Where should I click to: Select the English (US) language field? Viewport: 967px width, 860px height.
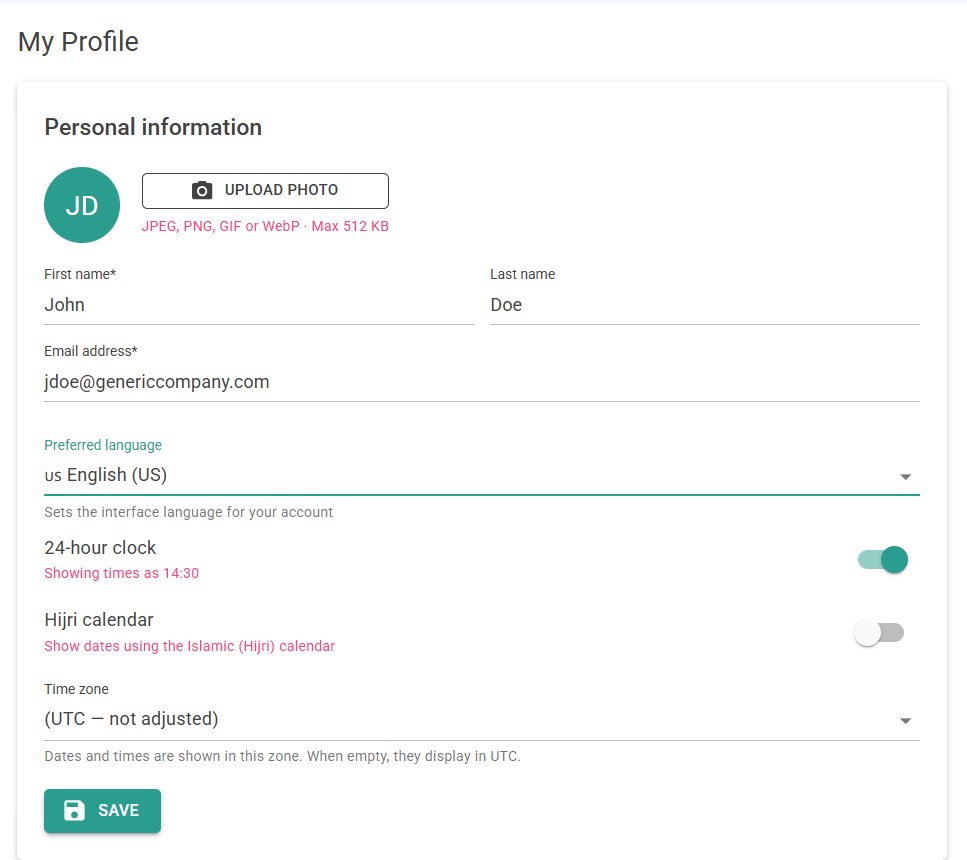click(x=482, y=476)
